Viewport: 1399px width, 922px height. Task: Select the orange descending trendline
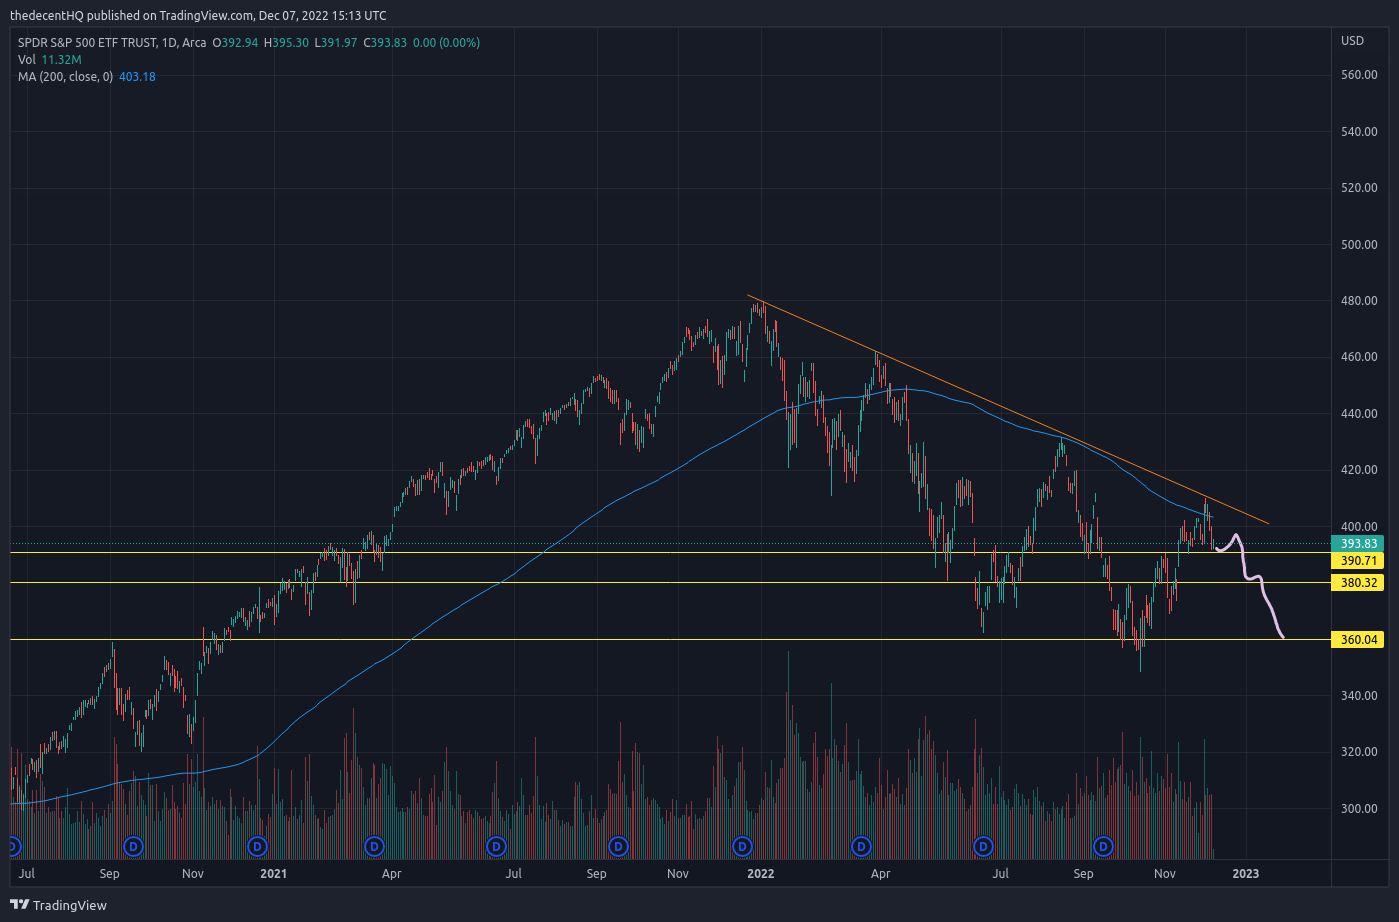pyautogui.click(x=1010, y=410)
